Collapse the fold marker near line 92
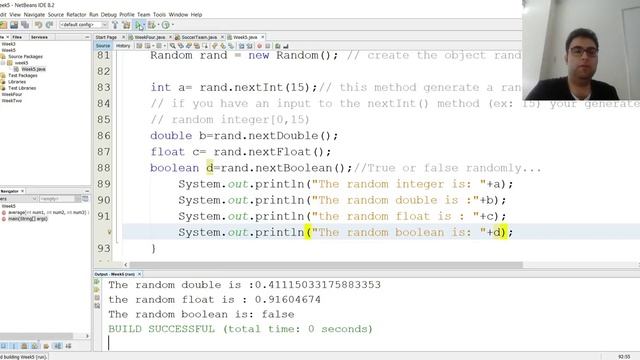Screen dimensions: 640x360 tap(109, 232)
